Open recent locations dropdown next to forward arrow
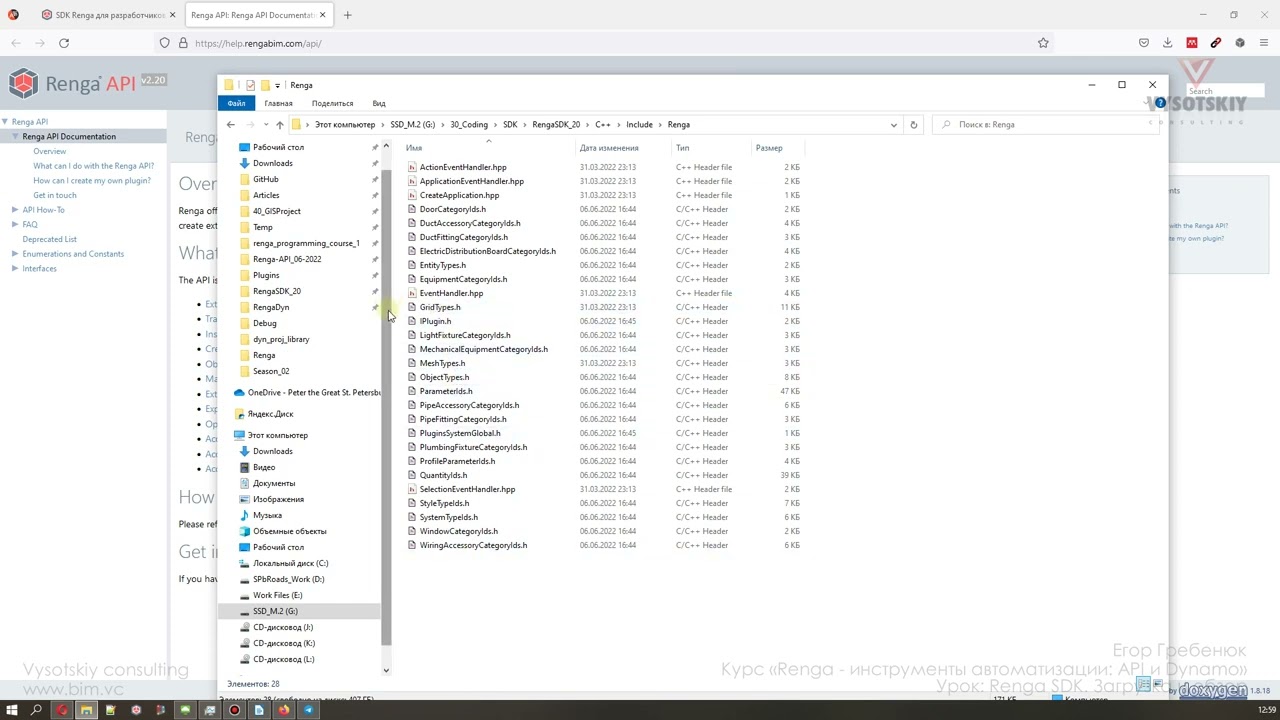Image resolution: width=1280 pixels, height=720 pixels. point(265,125)
